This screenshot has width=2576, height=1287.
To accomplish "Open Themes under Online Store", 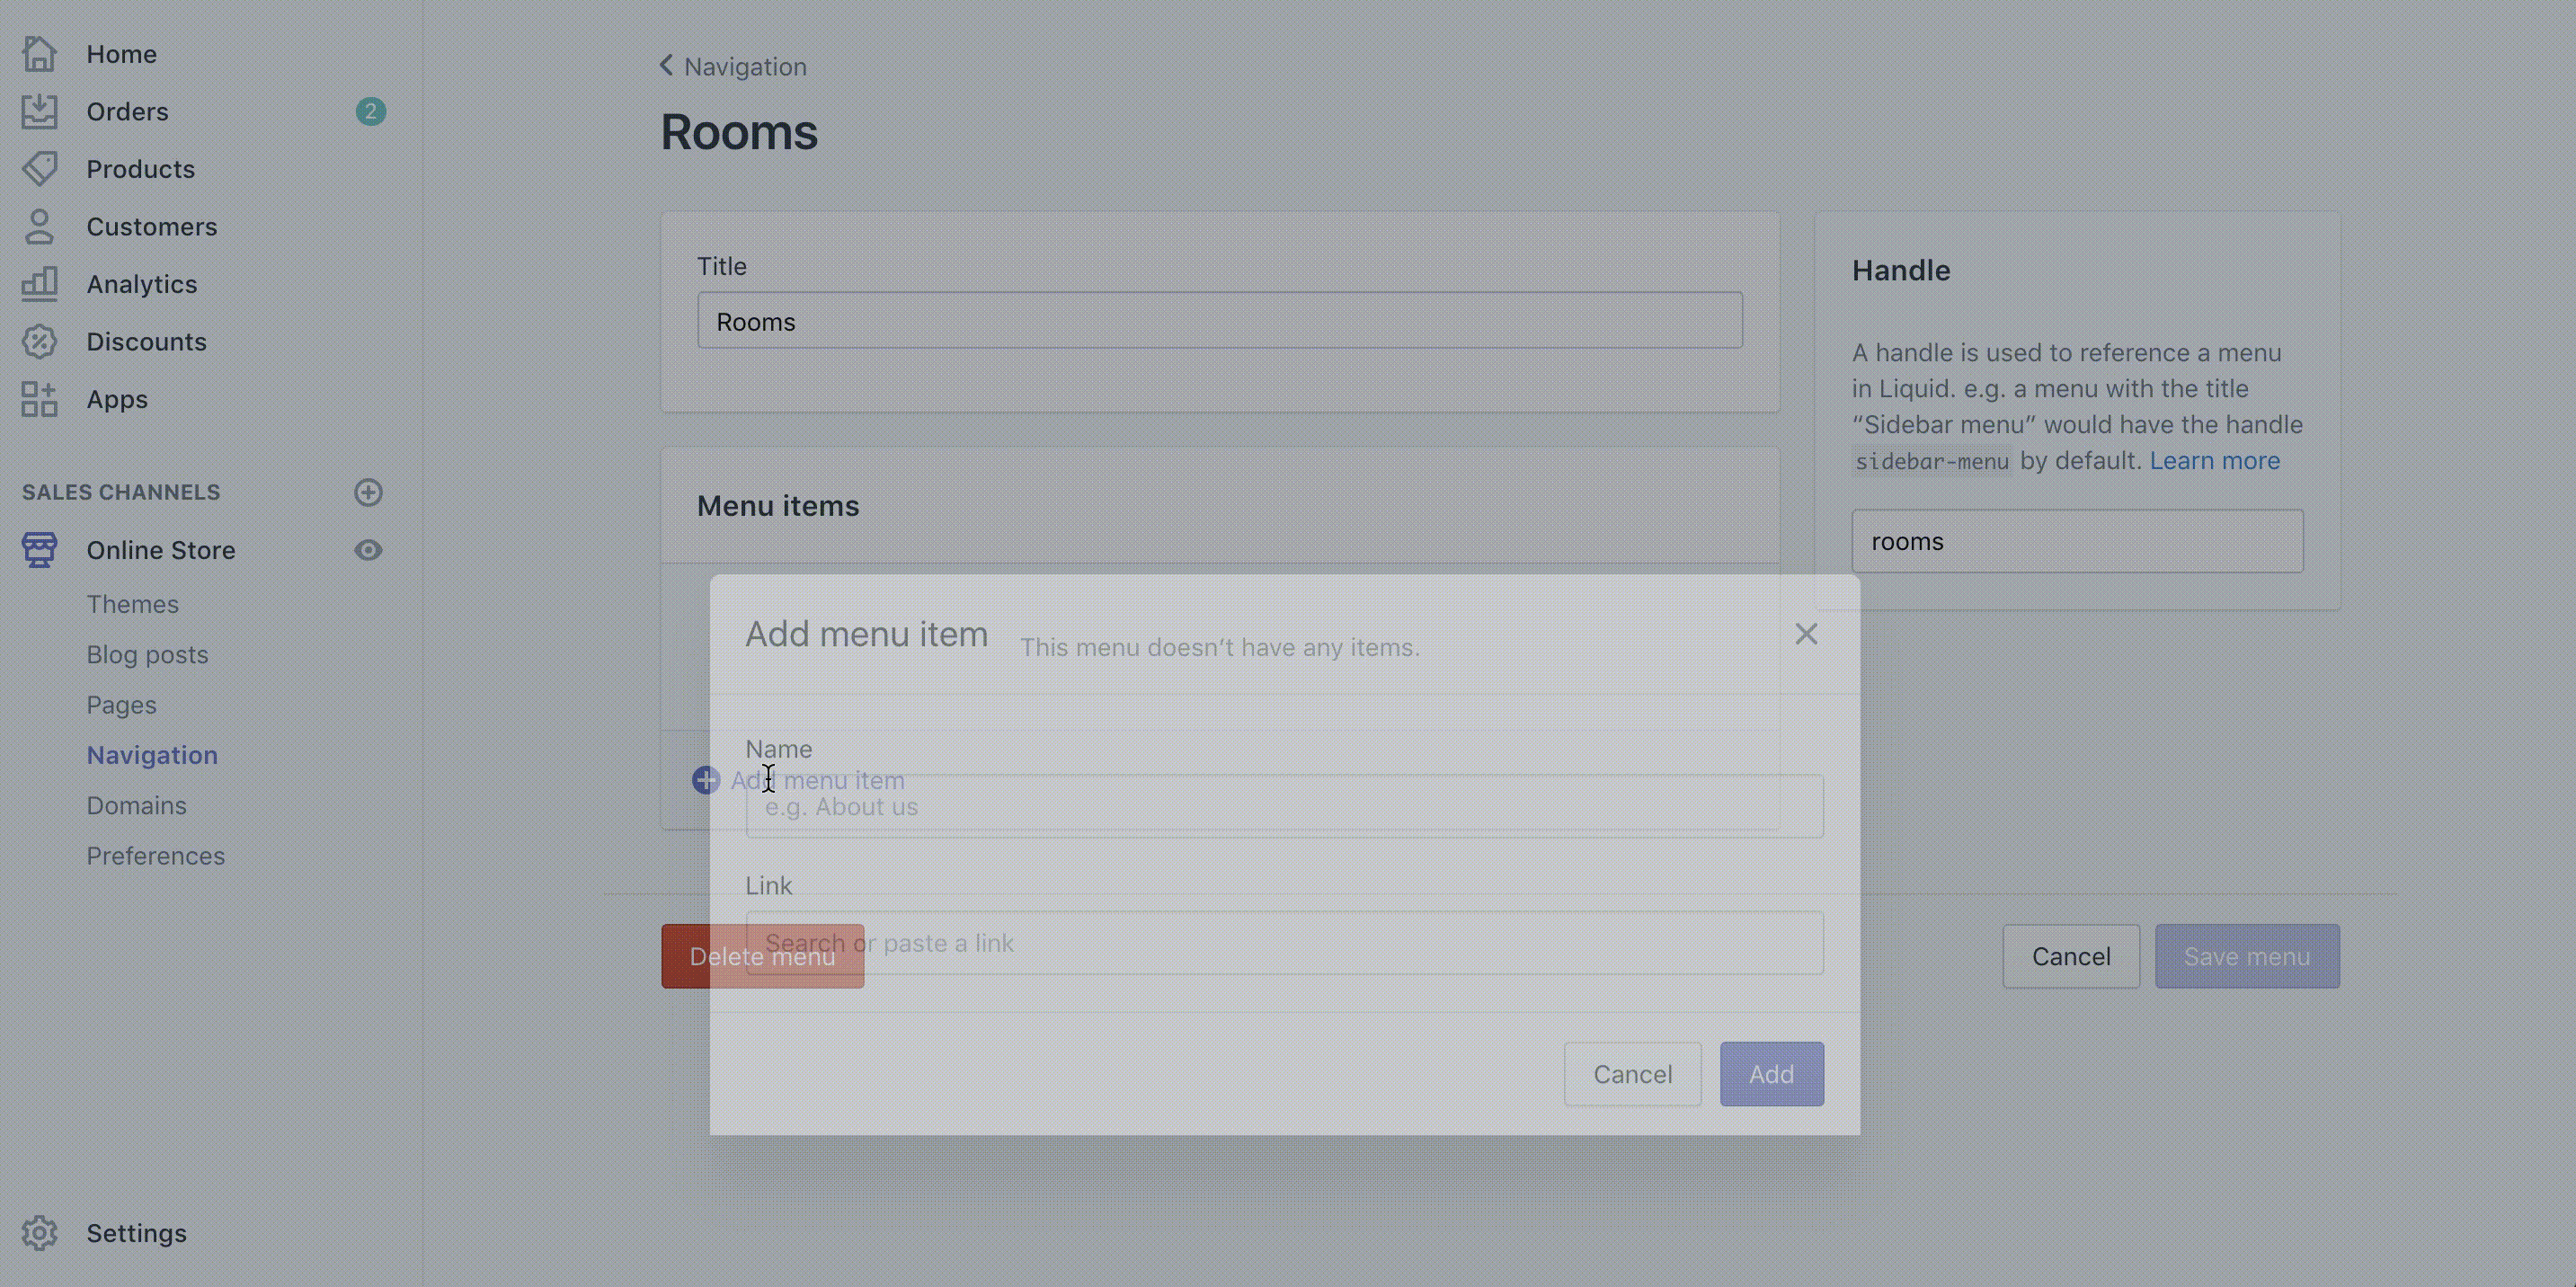I will pyautogui.click(x=132, y=604).
